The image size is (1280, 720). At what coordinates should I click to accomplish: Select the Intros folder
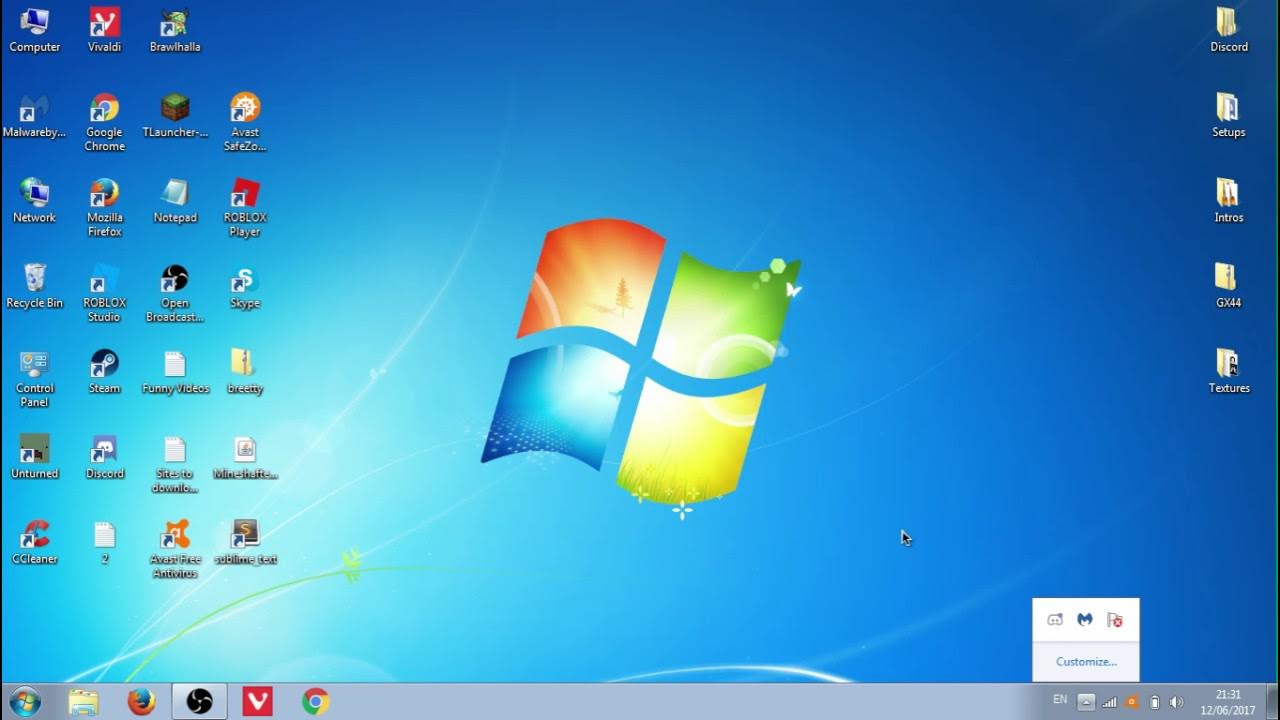(x=1228, y=200)
